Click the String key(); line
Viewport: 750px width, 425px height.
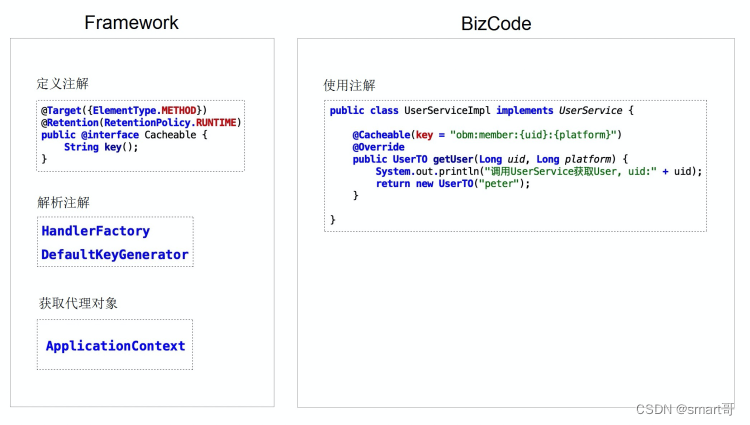click(x=101, y=147)
